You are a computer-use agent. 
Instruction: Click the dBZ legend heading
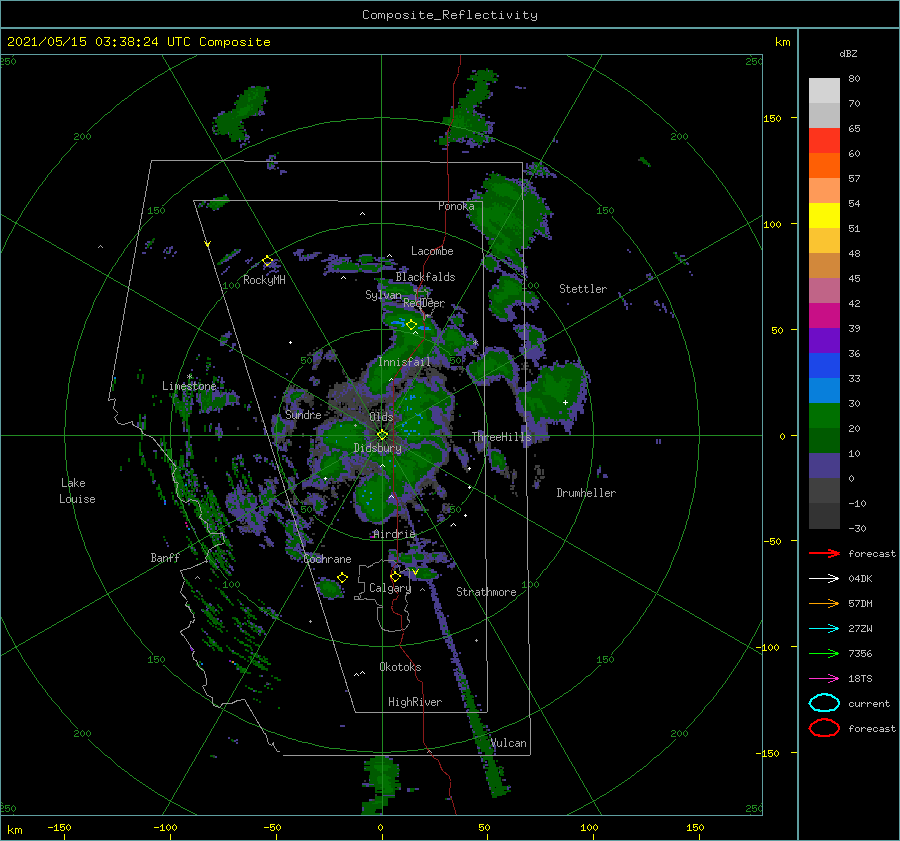point(848,53)
